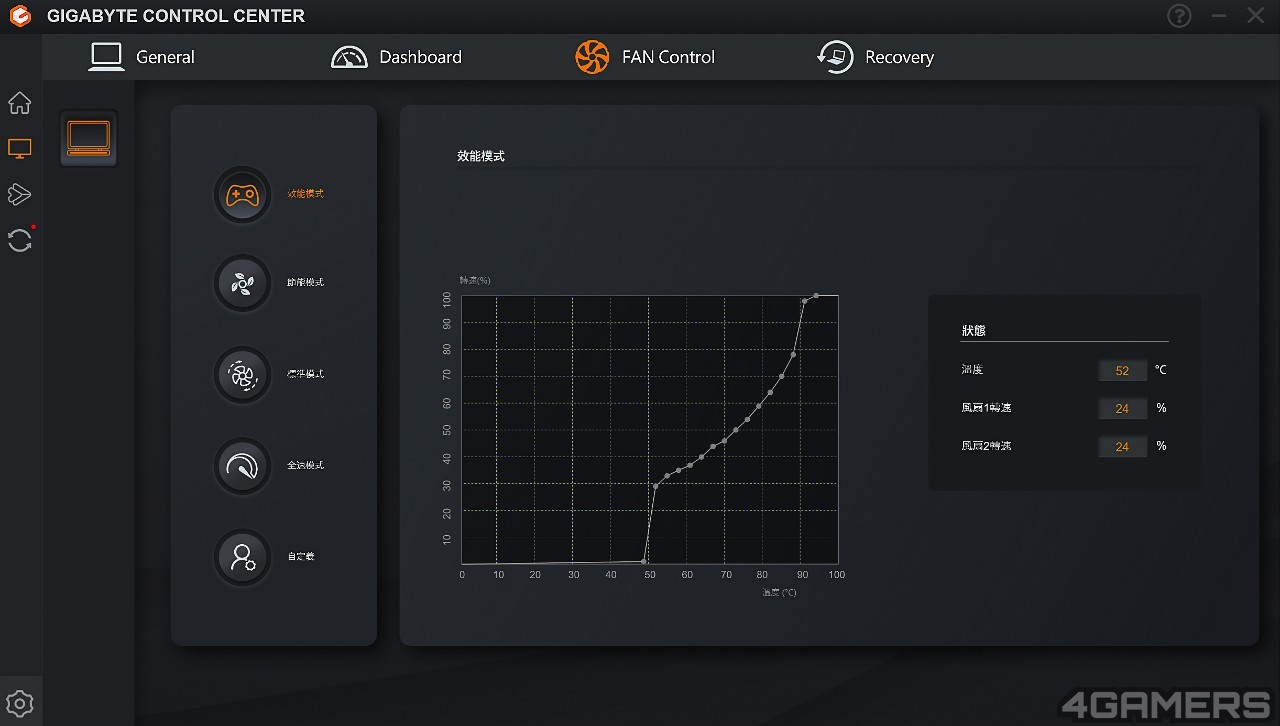Select the laptop device thumbnail
This screenshot has width=1280, height=726.
pos(88,138)
